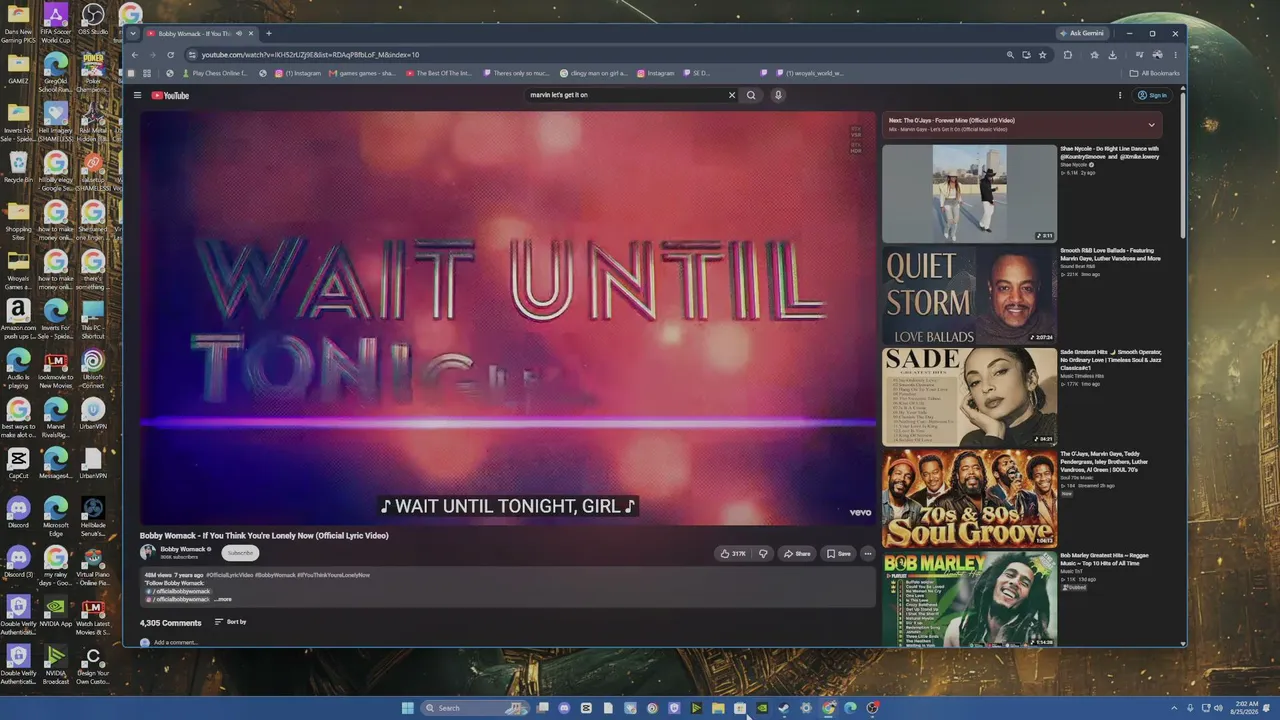Select the GAMEZ desktop folder
Viewport: 1280px width, 720px height.
(x=18, y=68)
